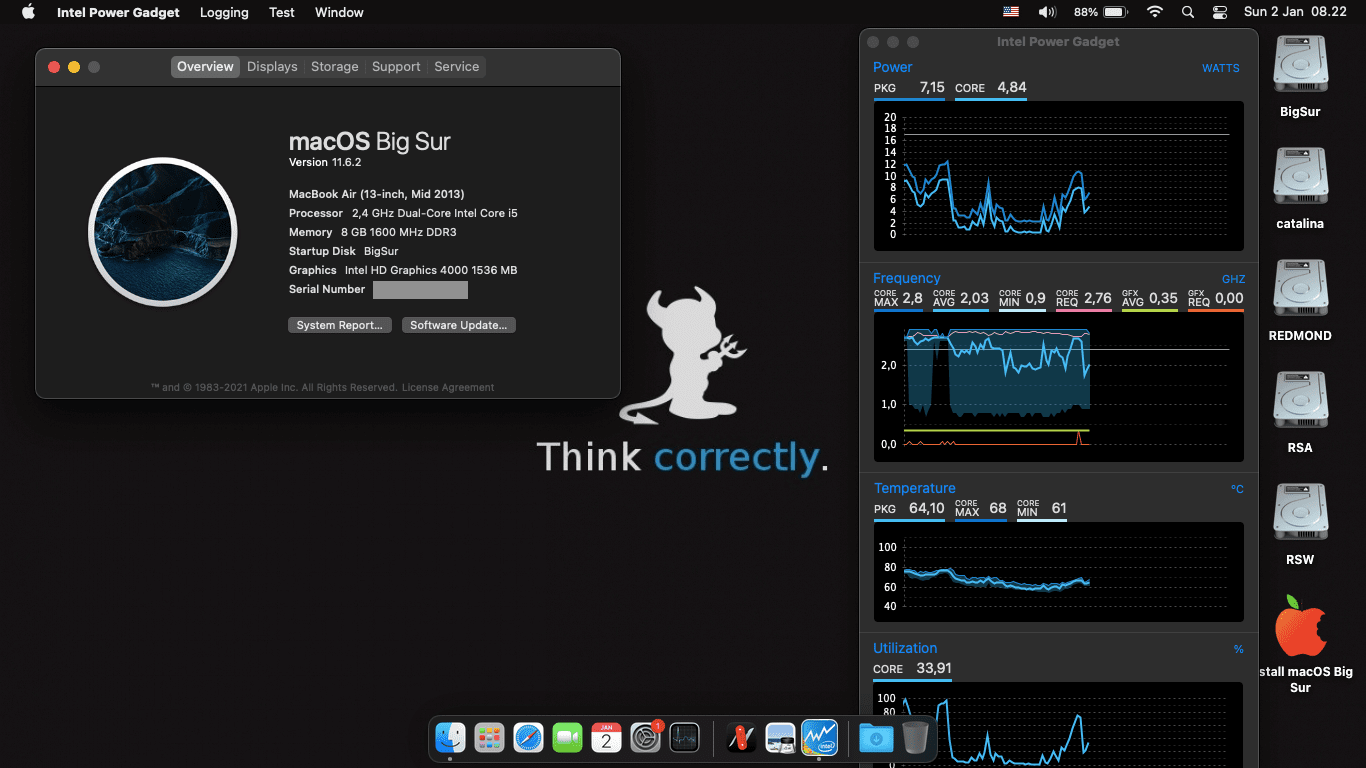Open Preview app in the dock
The width and height of the screenshot is (1366, 768).
click(x=780, y=738)
